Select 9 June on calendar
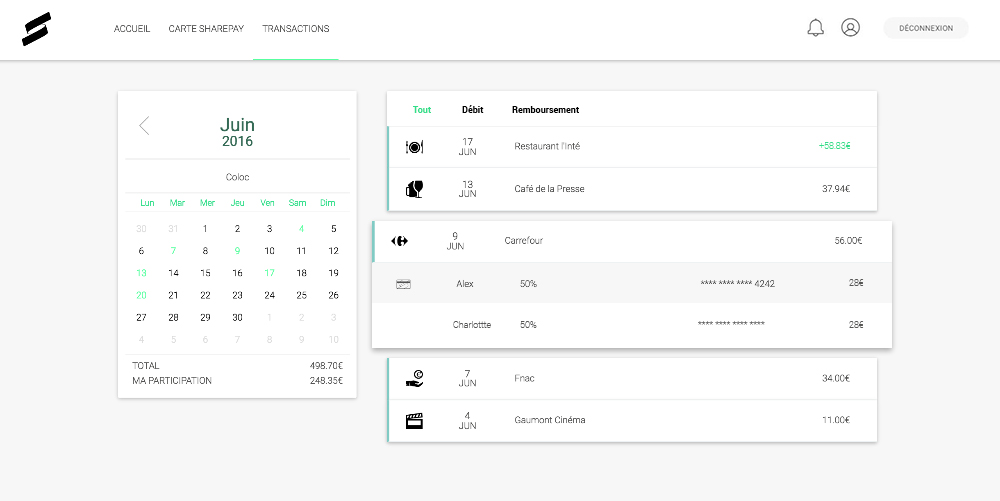Image resolution: width=1000 pixels, height=501 pixels. [237, 251]
